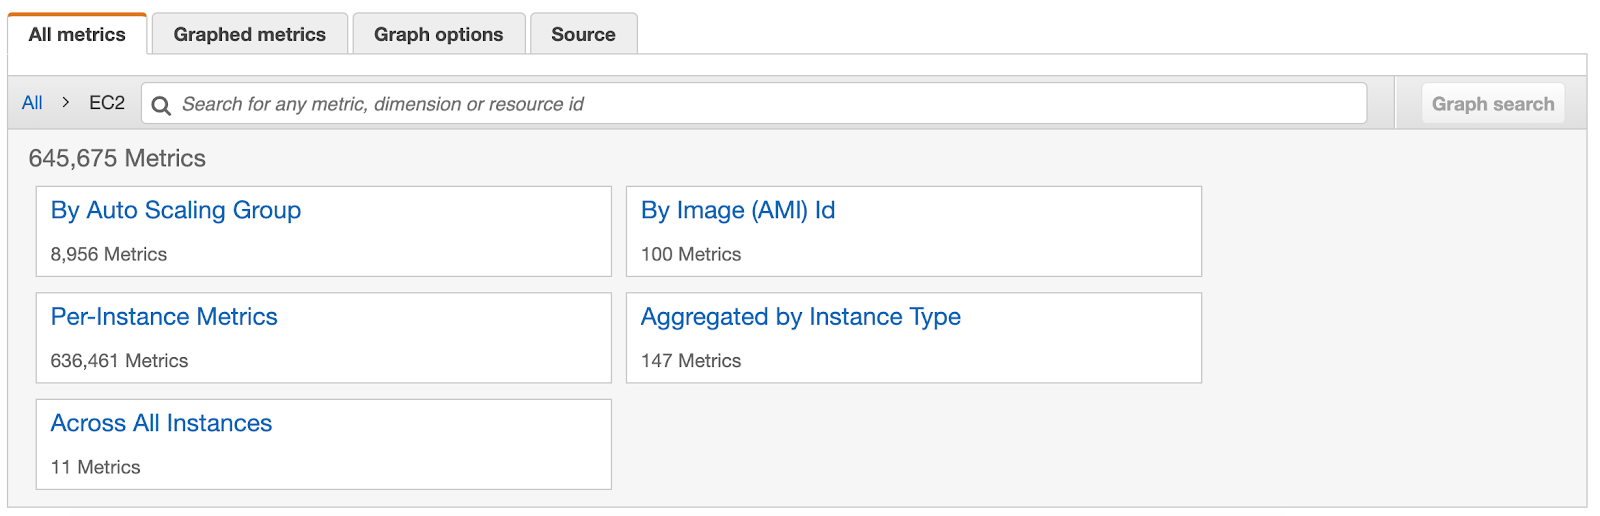The width and height of the screenshot is (1600, 516).
Task: Click the 147 Metrics count text
Action: click(x=691, y=361)
